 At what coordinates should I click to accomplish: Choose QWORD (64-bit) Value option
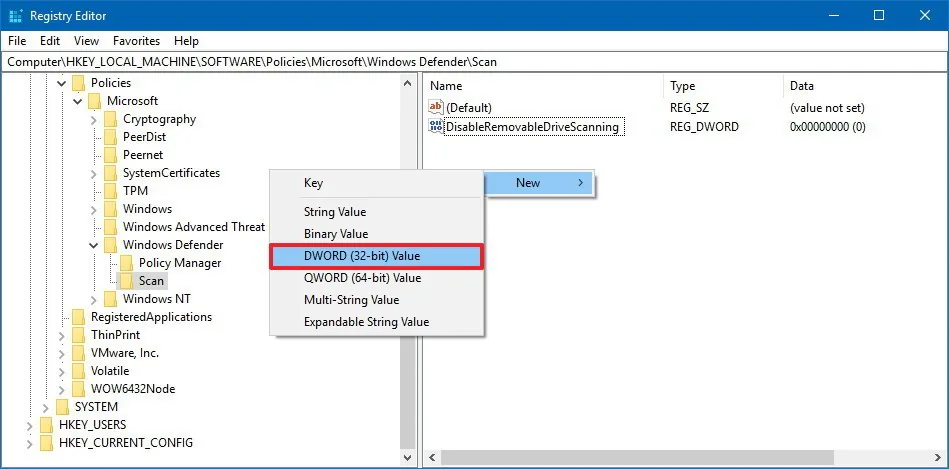376,278
